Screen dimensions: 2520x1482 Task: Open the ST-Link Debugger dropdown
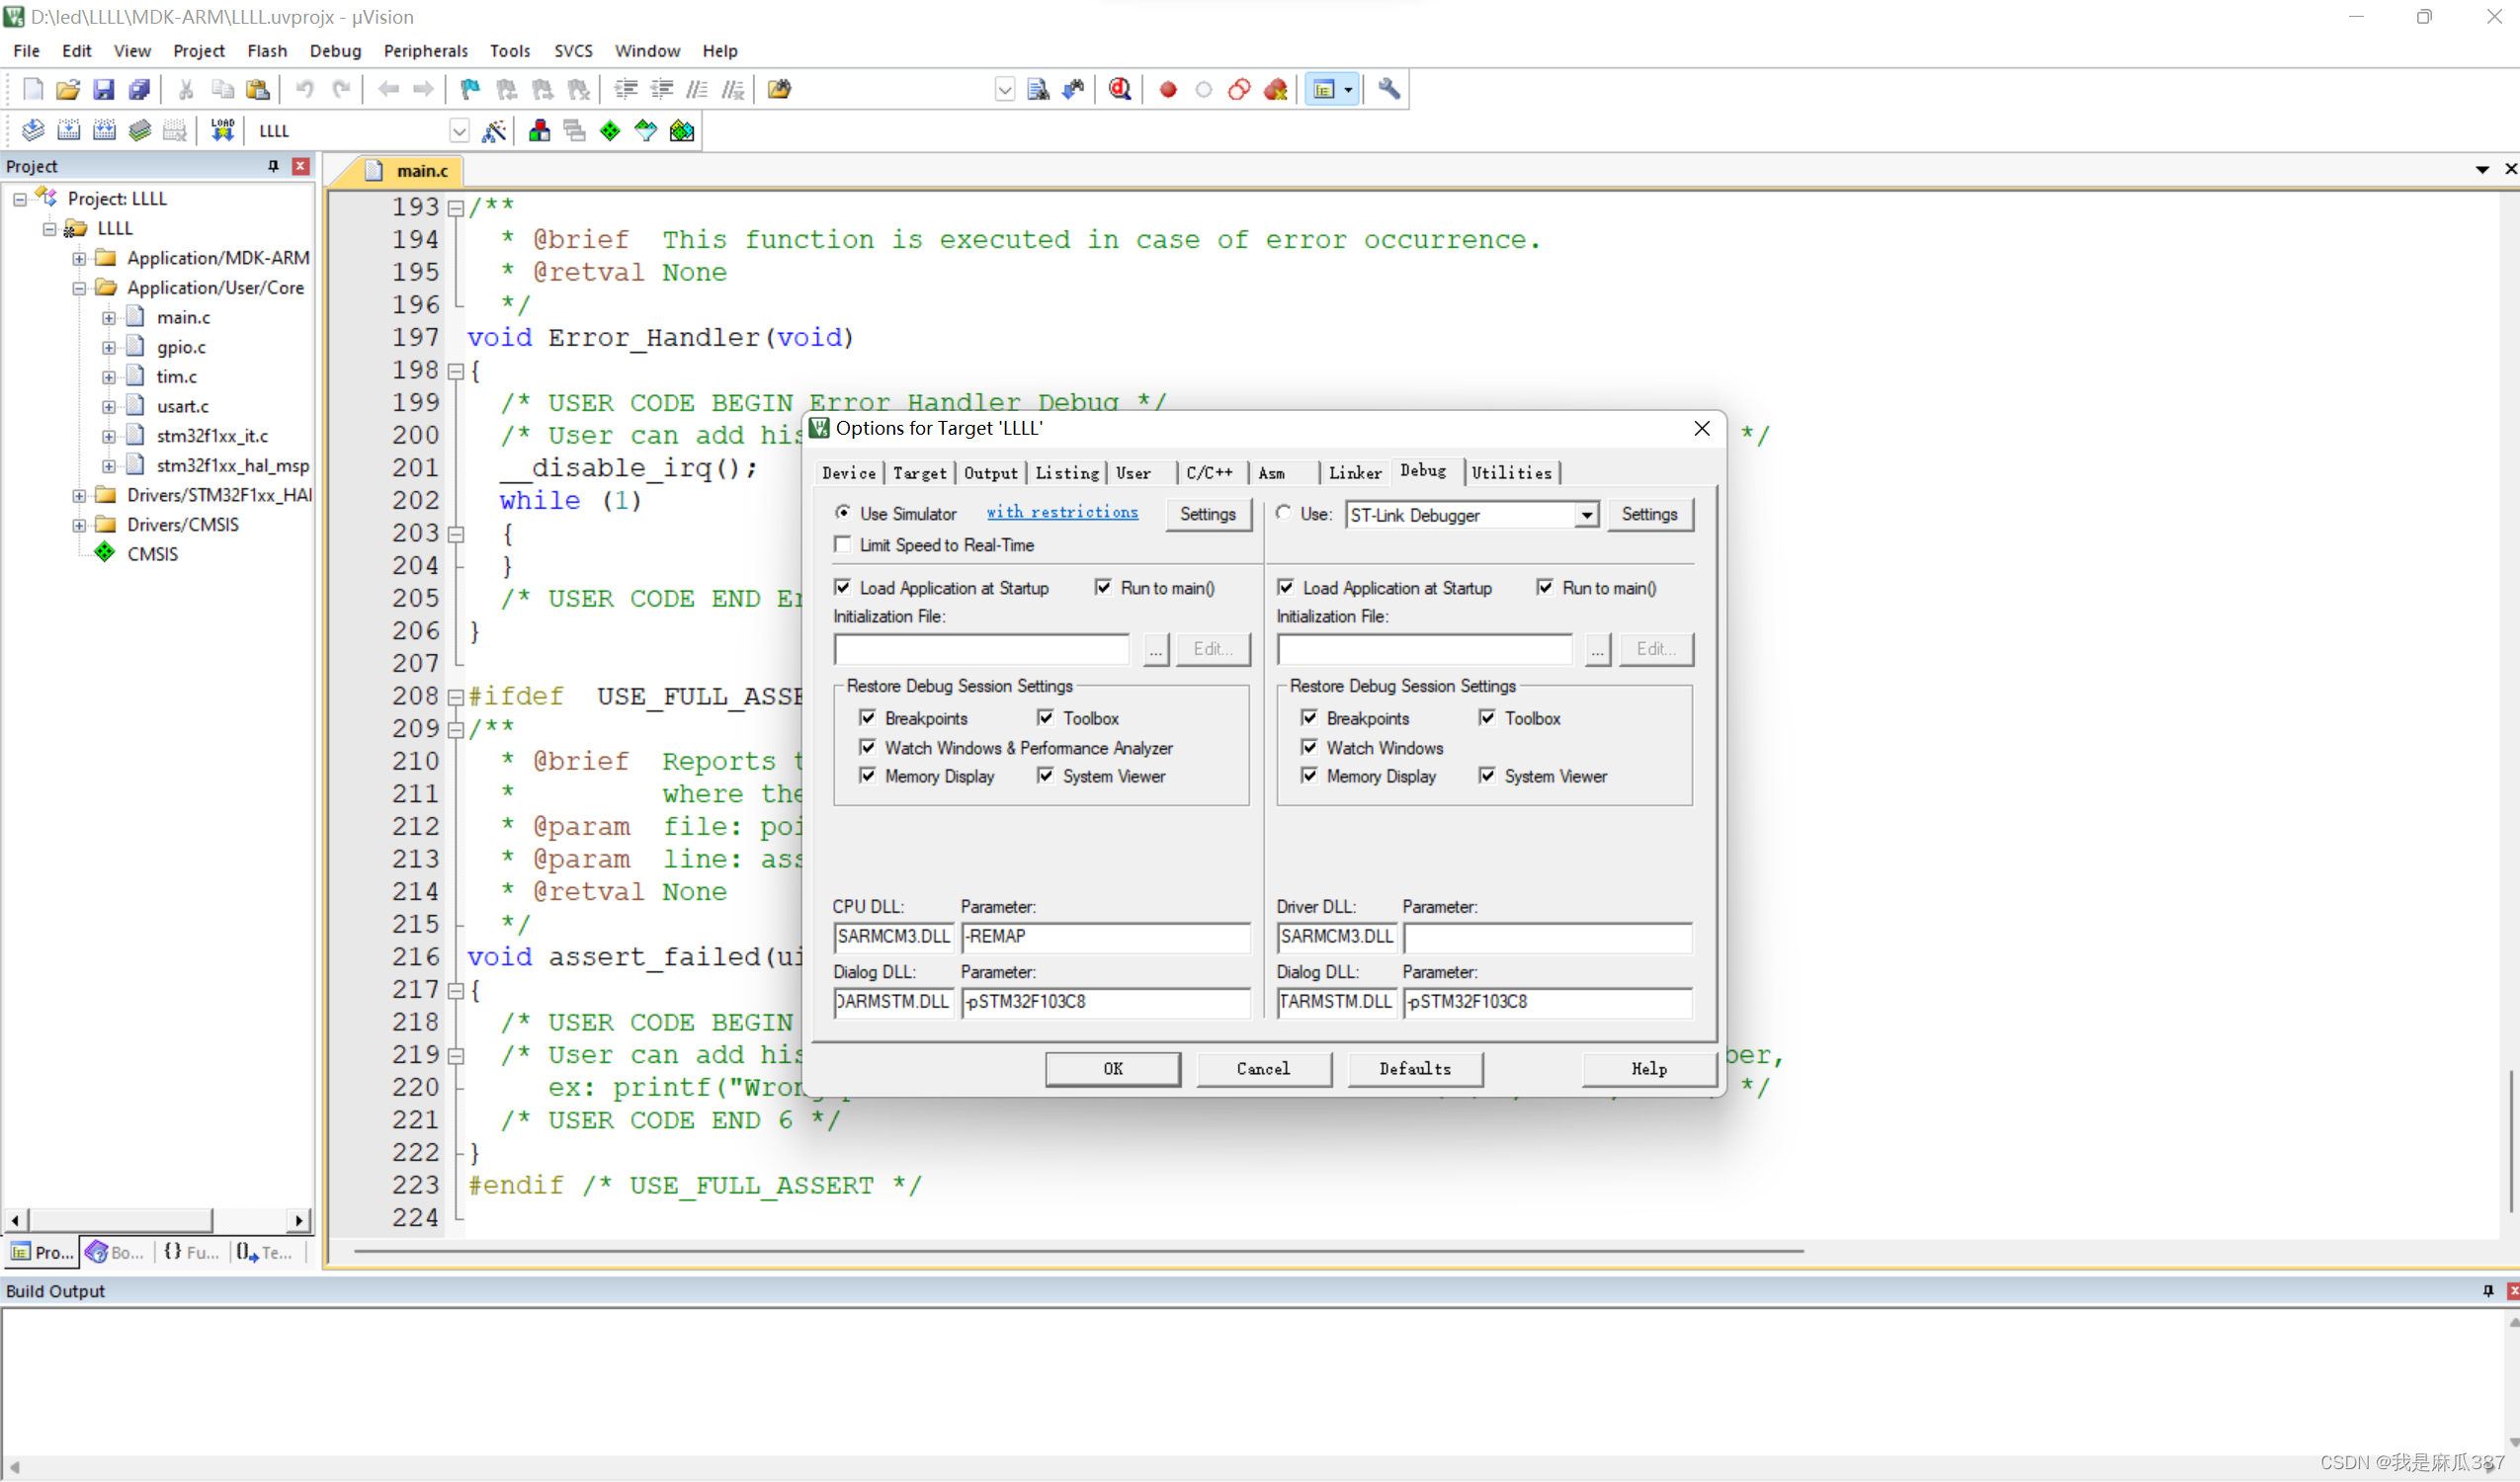coord(1585,515)
